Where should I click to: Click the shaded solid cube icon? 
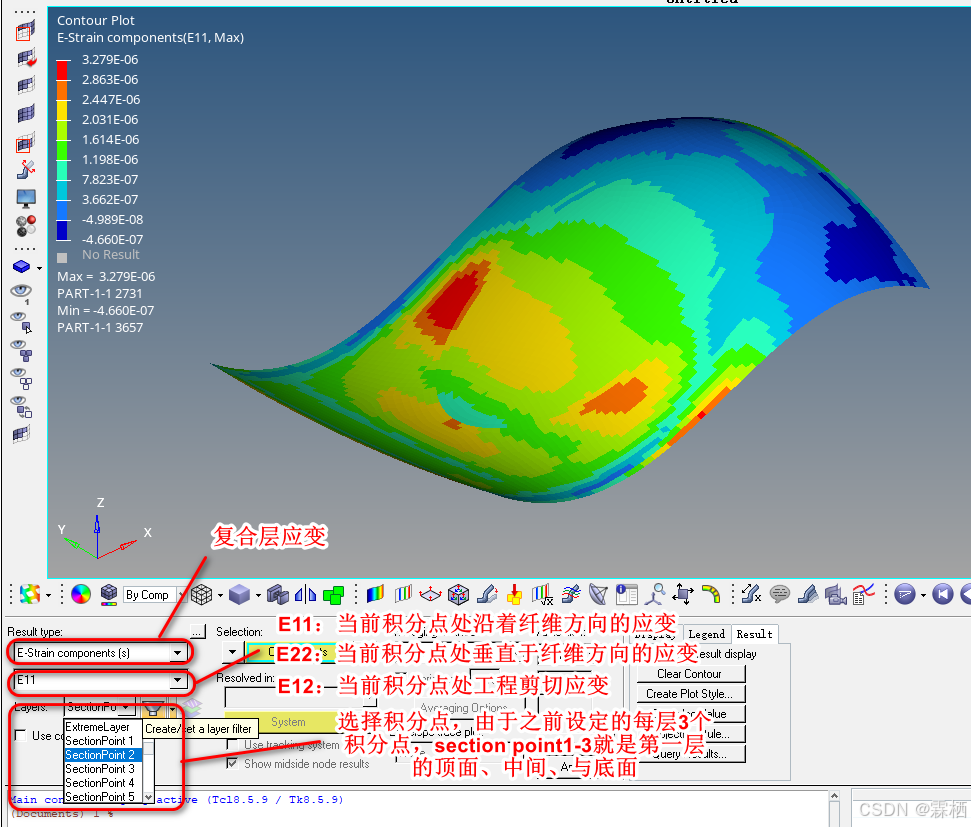239,595
